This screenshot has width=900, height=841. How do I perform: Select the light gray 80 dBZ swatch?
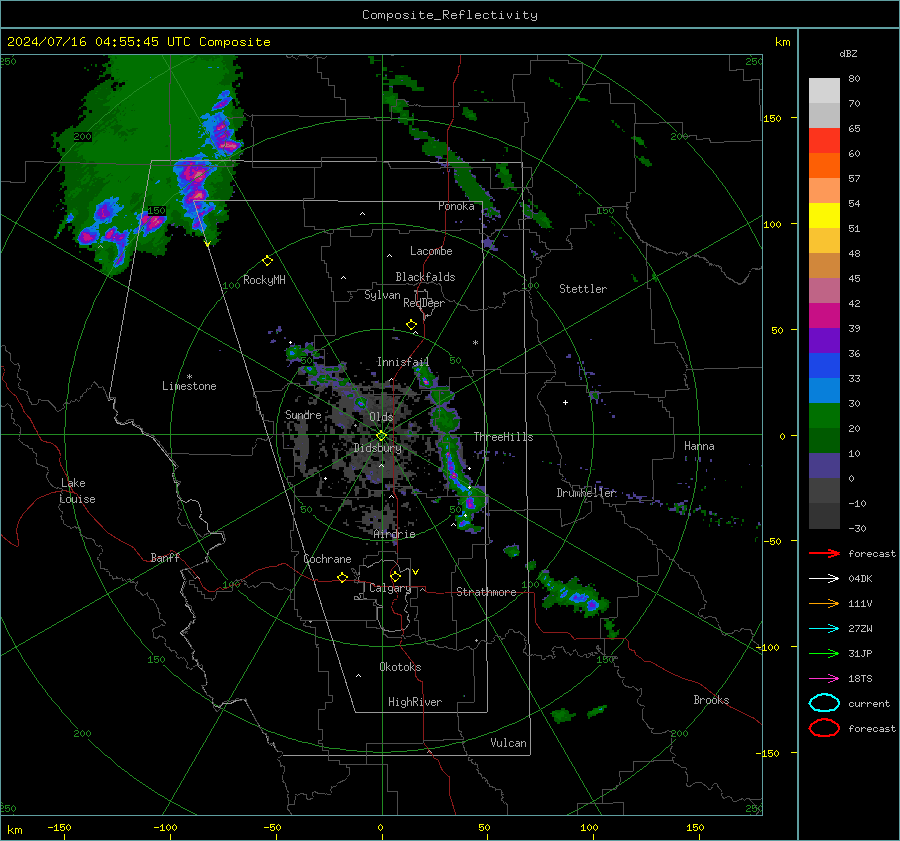(x=824, y=91)
